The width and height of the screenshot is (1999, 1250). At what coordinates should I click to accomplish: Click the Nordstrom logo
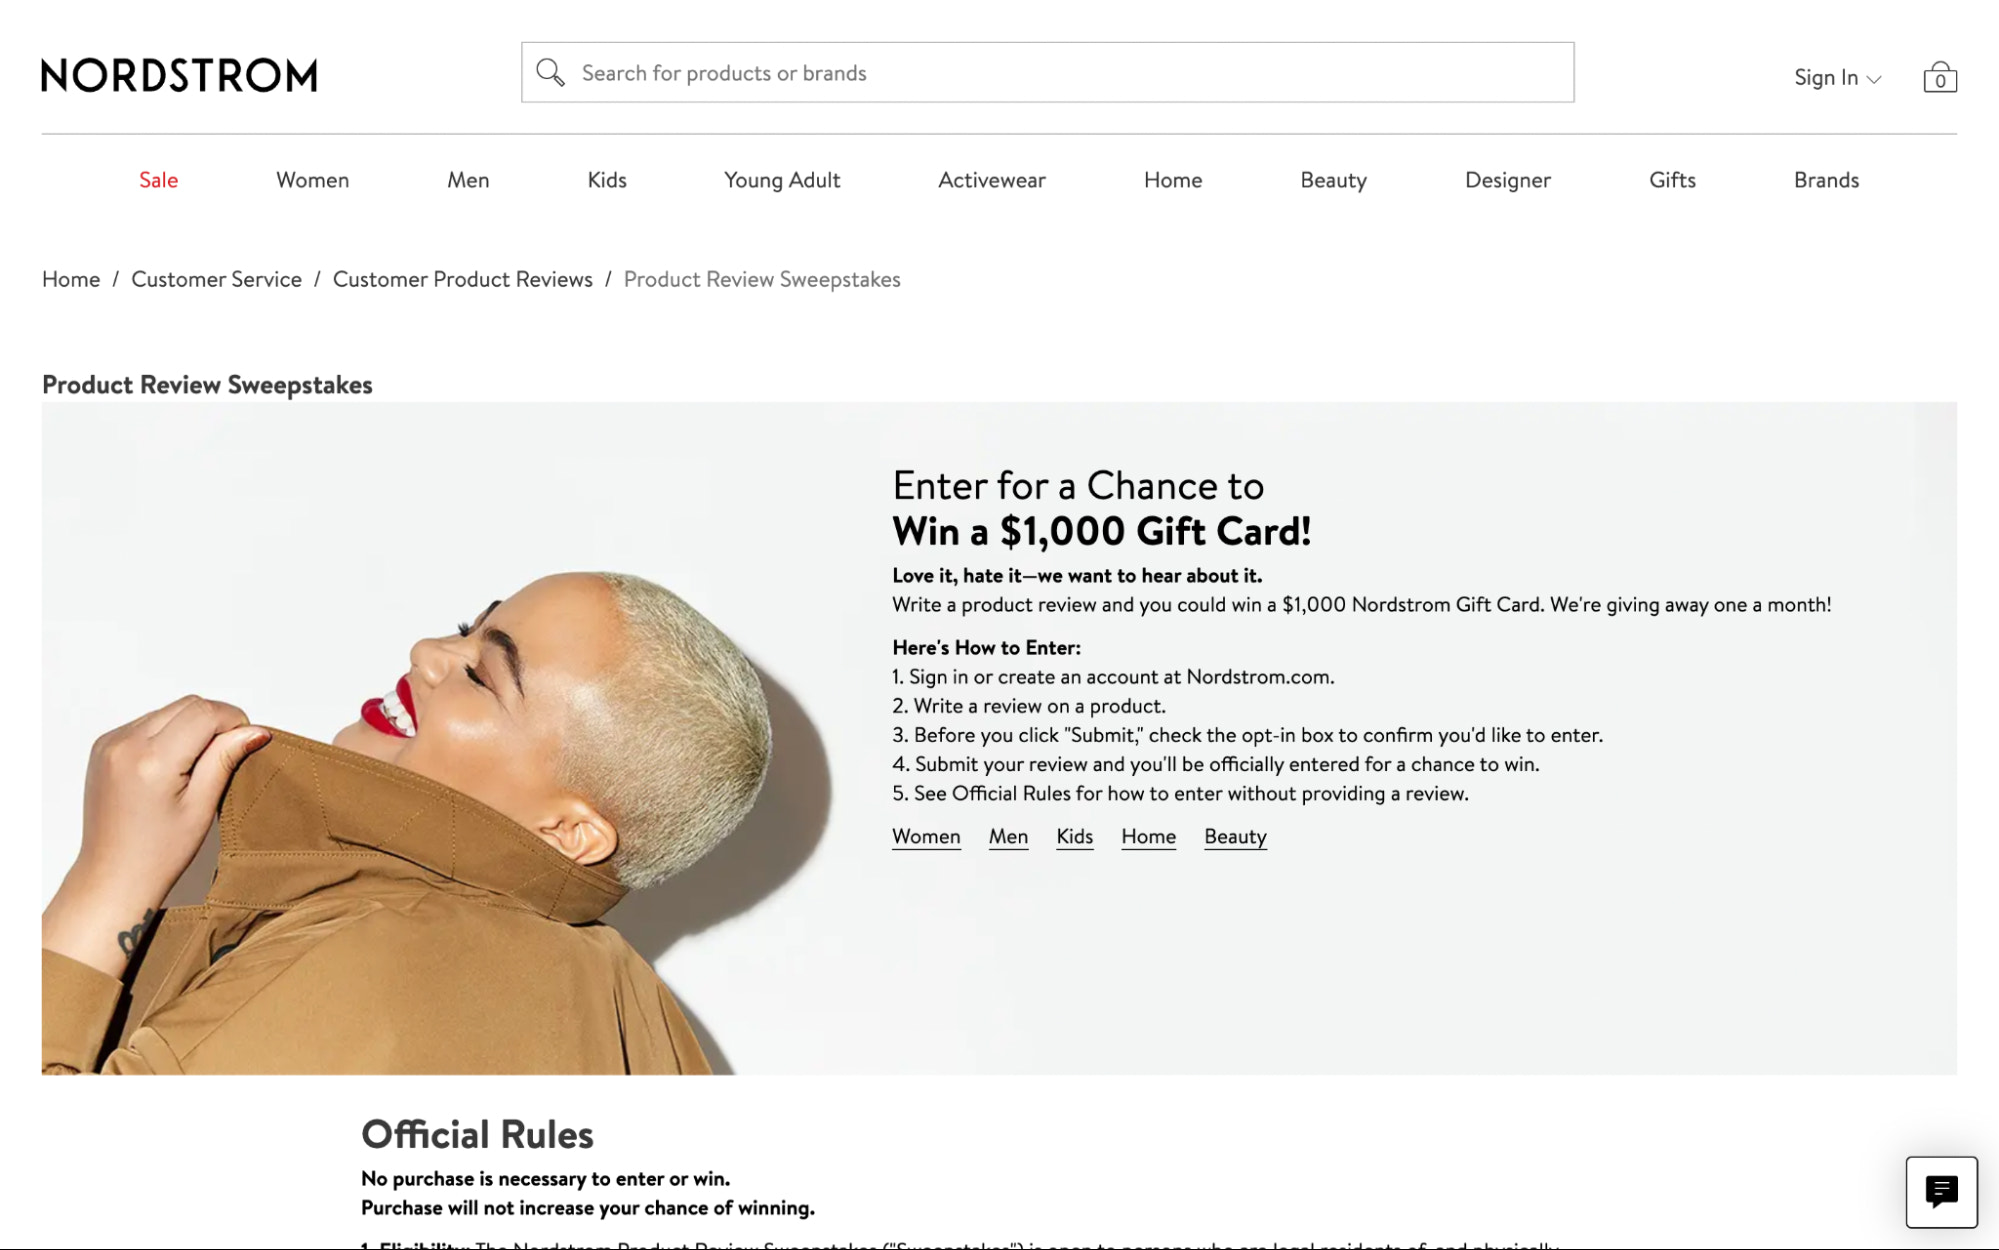coord(179,75)
